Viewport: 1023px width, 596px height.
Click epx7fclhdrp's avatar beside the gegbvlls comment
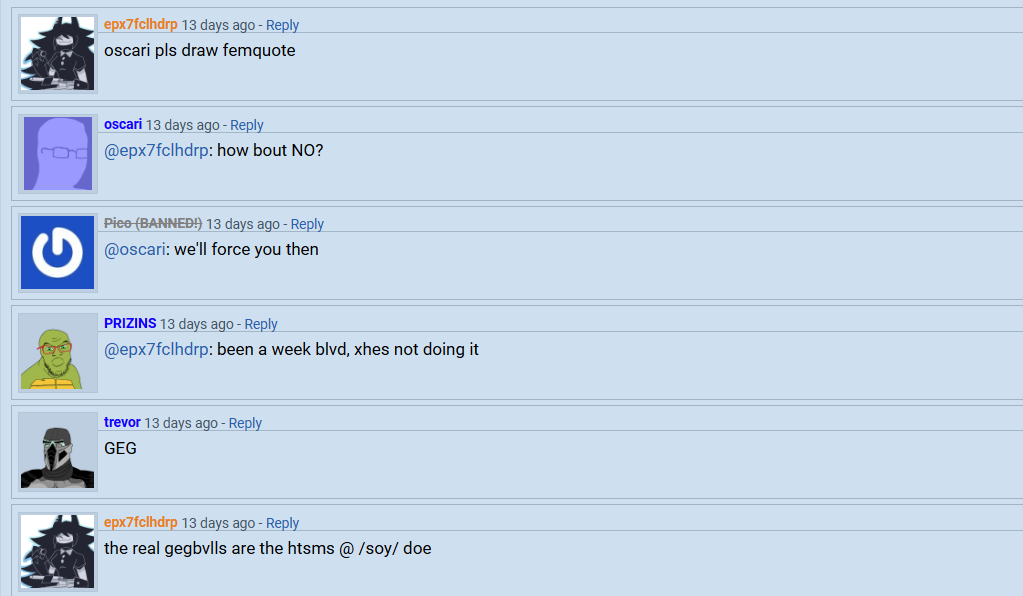pyautogui.click(x=58, y=552)
